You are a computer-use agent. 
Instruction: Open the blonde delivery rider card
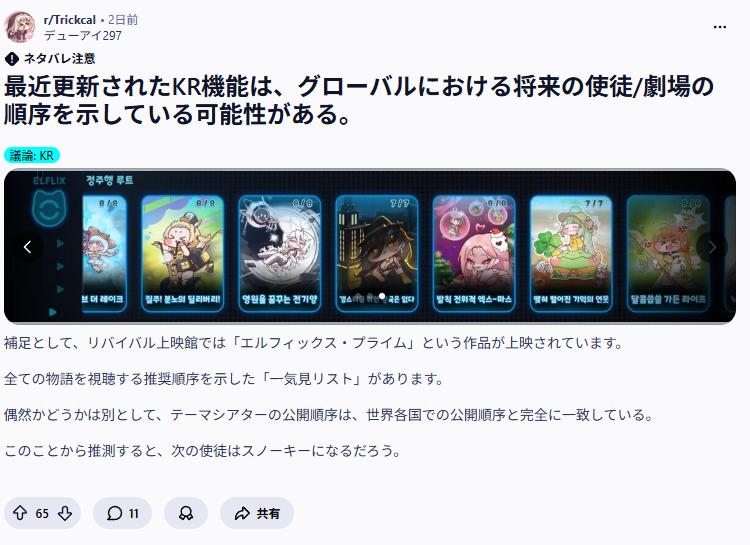(x=183, y=254)
